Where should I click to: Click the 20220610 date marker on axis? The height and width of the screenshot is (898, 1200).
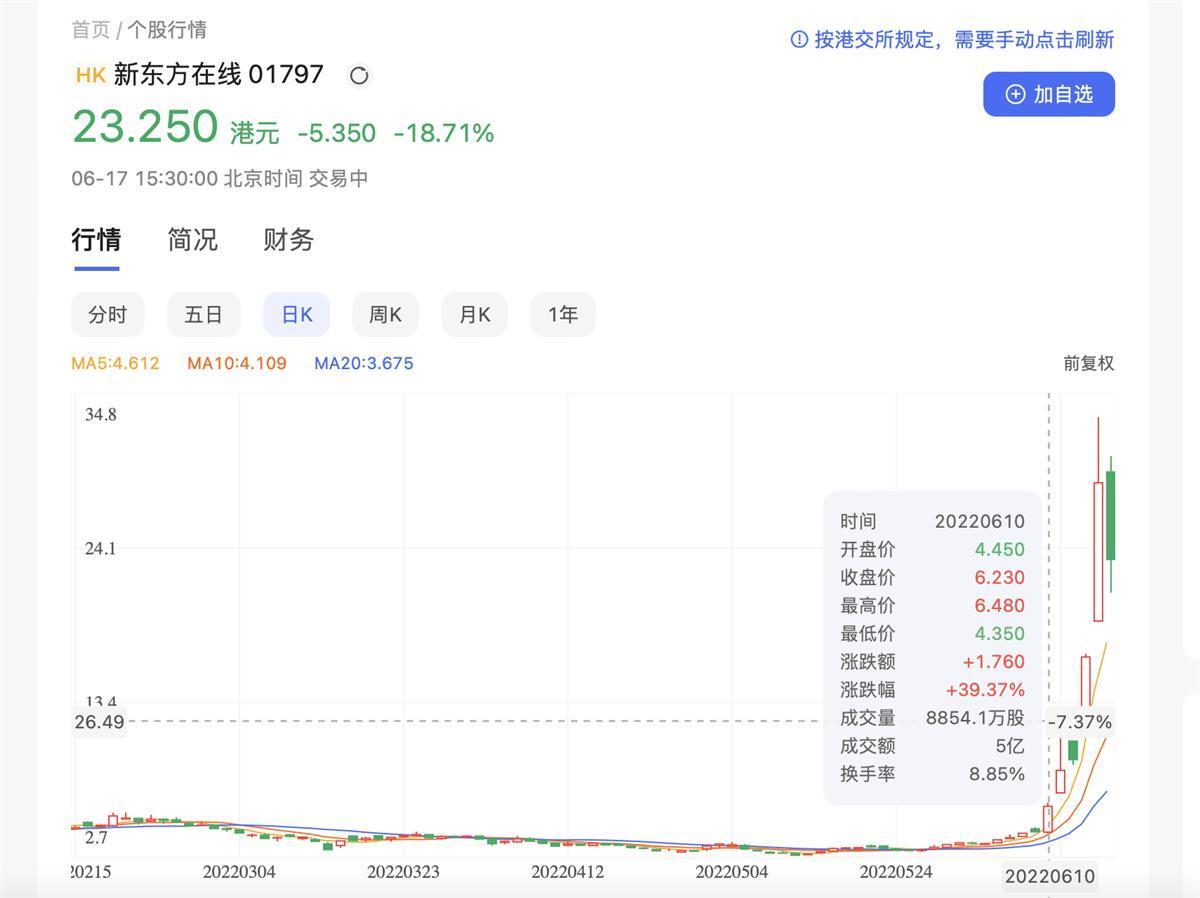point(1049,876)
